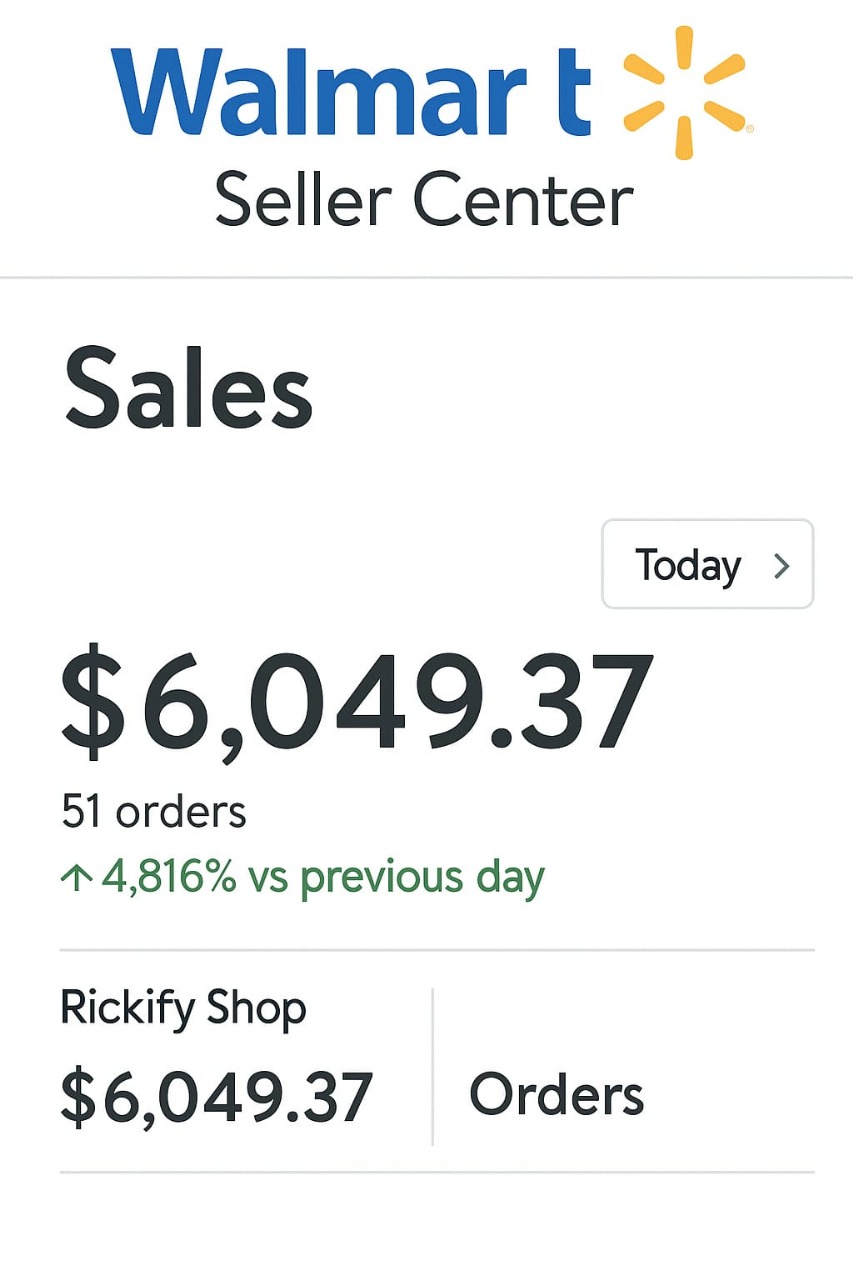Open the $6,049.37 total sales figure
The width and height of the screenshot is (853, 1280).
pos(355,700)
